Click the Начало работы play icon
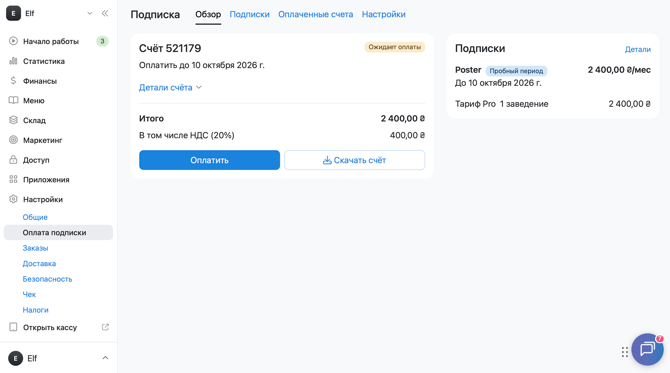This screenshot has width=670, height=373. pos(13,41)
